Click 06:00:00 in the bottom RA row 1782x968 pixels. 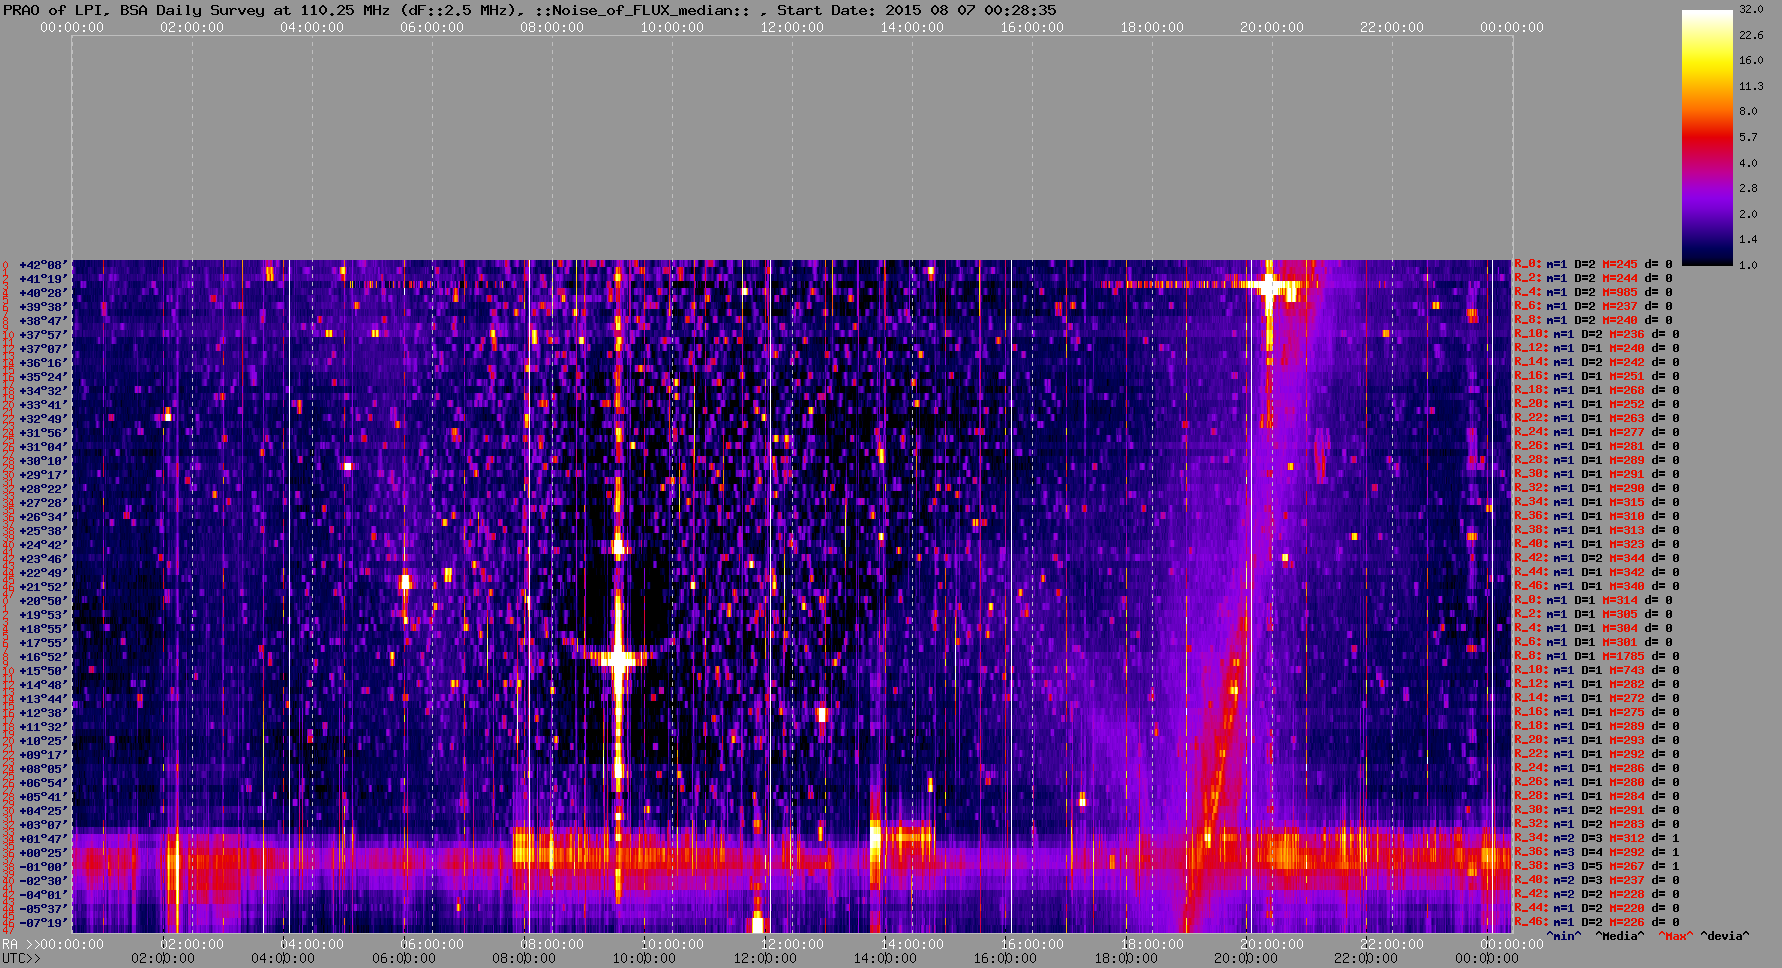coord(432,944)
